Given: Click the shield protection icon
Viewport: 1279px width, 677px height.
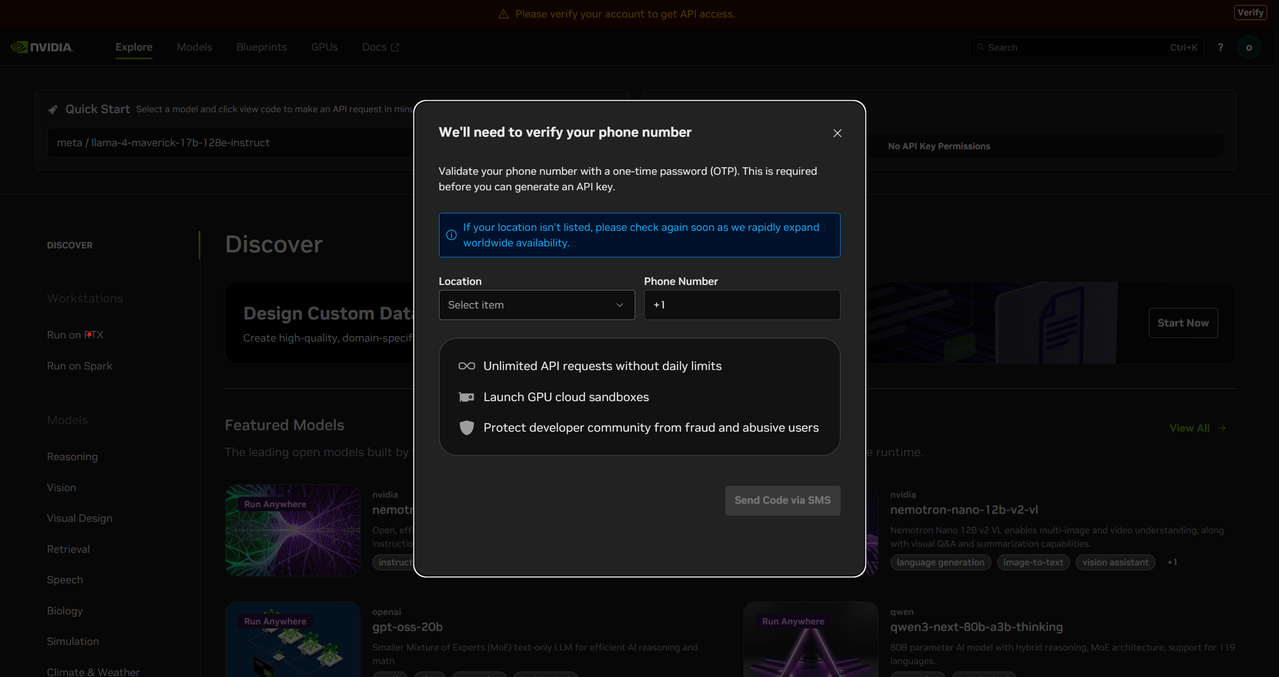Looking at the screenshot, I should click(x=466, y=428).
